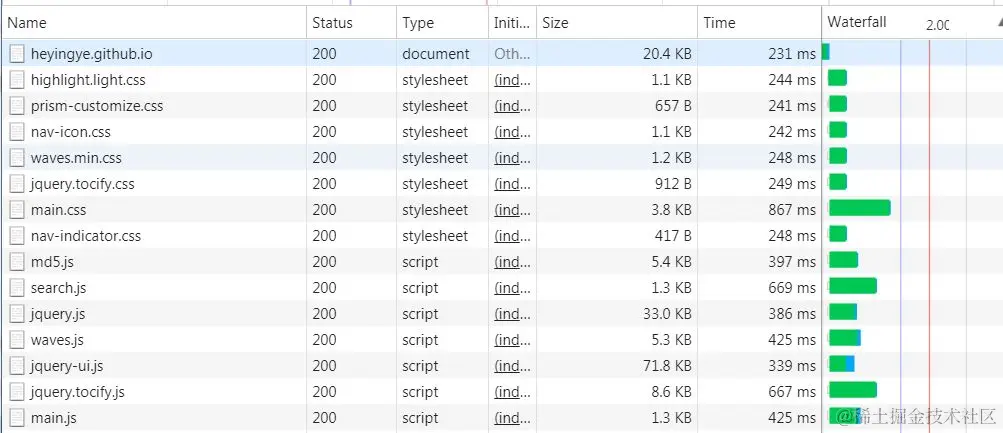Select the jquery.tocify.js request name
Viewport: 1003px width, 433px height.
point(77,392)
